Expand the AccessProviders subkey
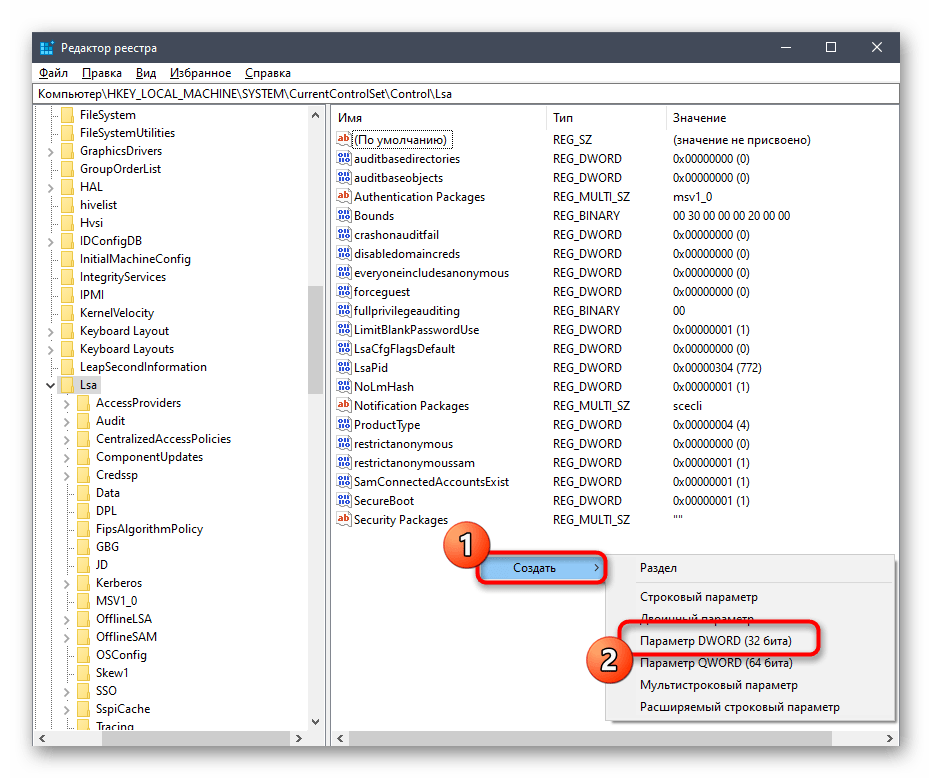The image size is (932, 778). click(x=66, y=403)
